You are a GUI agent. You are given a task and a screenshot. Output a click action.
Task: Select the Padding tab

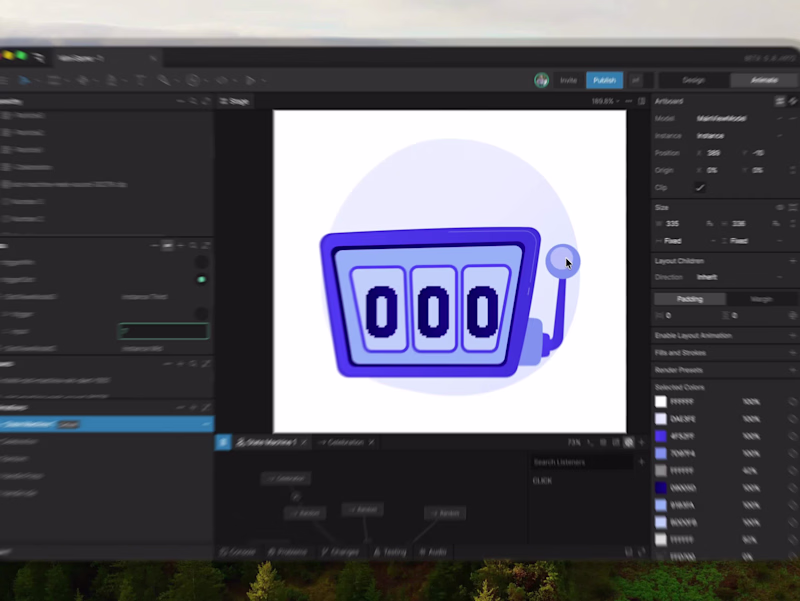(690, 299)
